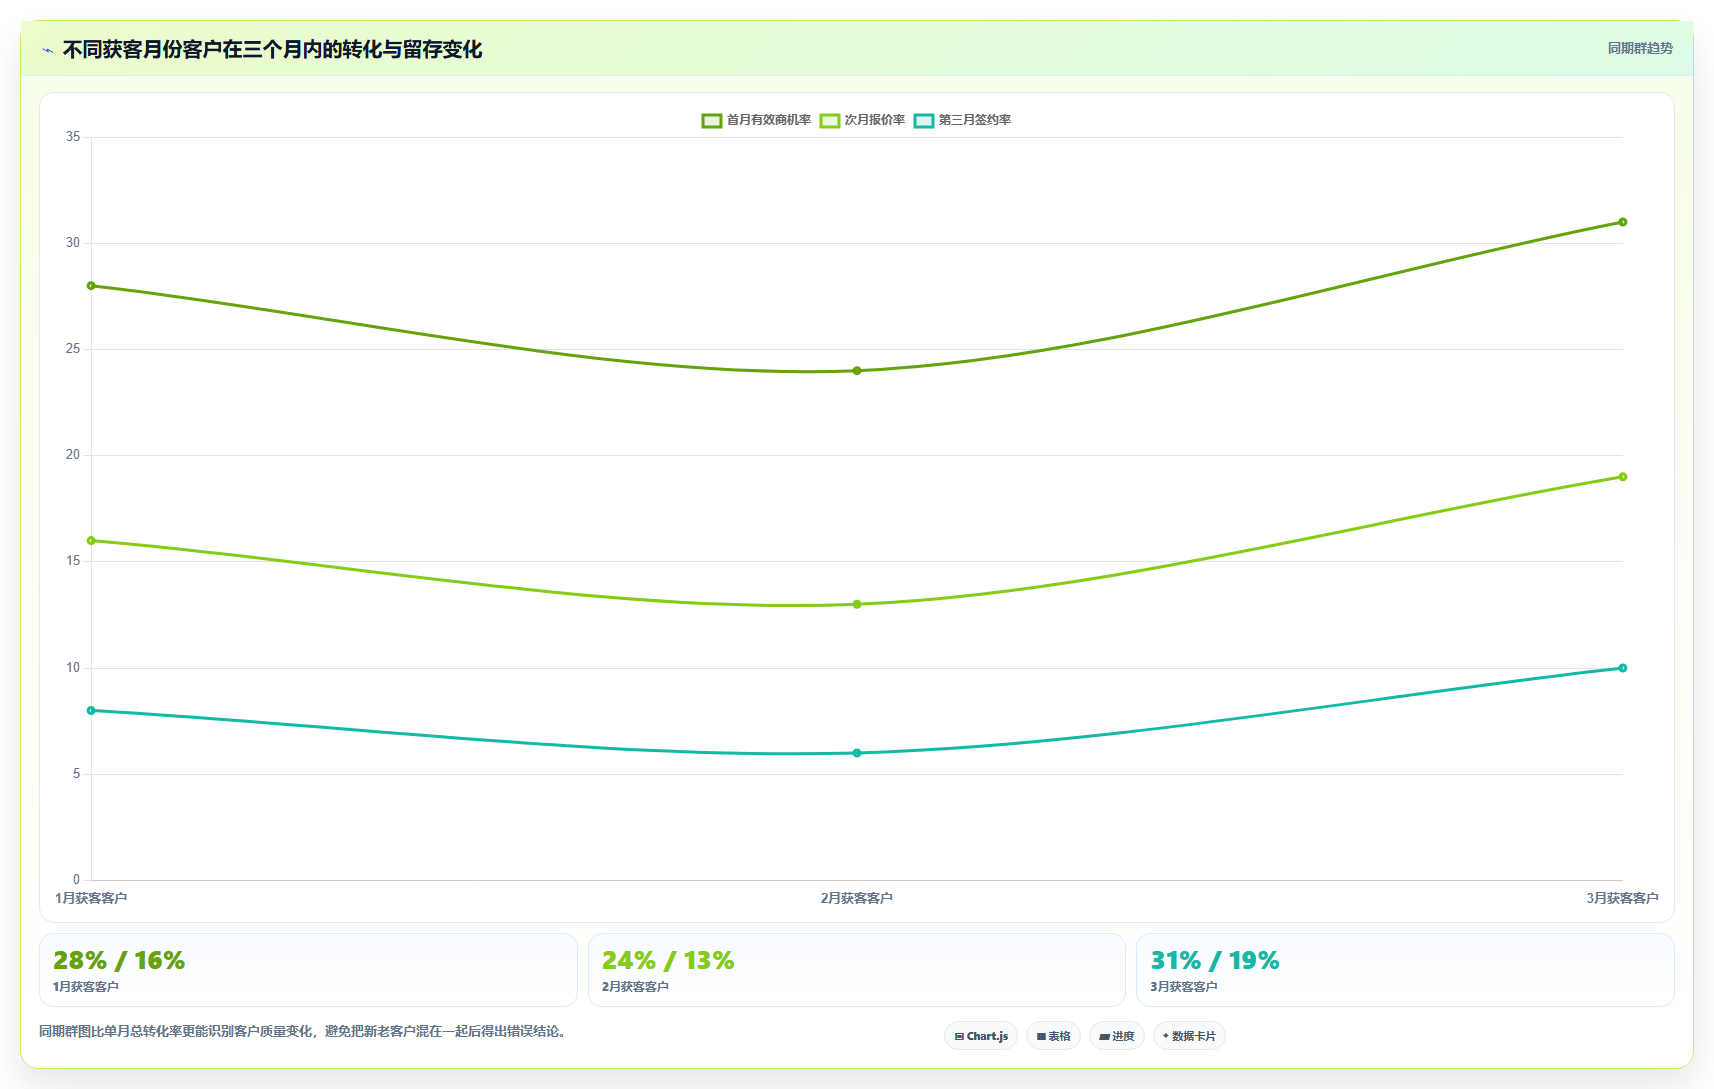Click the 次月报价率 legend label
This screenshot has width=1714, height=1089.
(875, 120)
